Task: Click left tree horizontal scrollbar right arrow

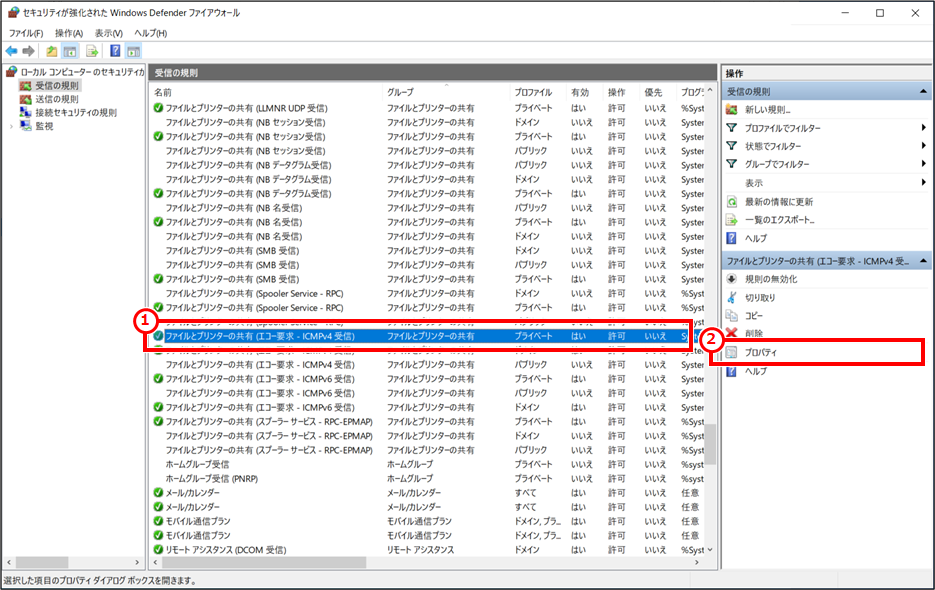Action: [137, 563]
